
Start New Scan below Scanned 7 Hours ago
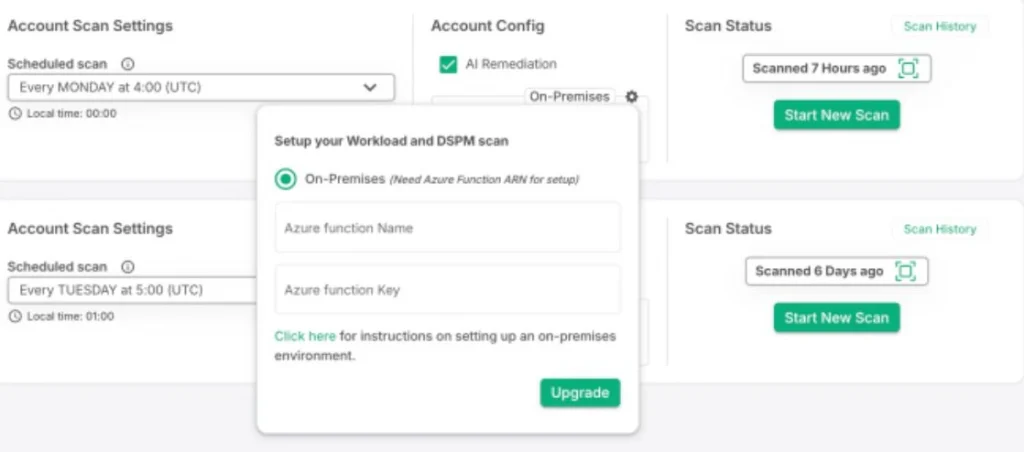[x=836, y=115]
